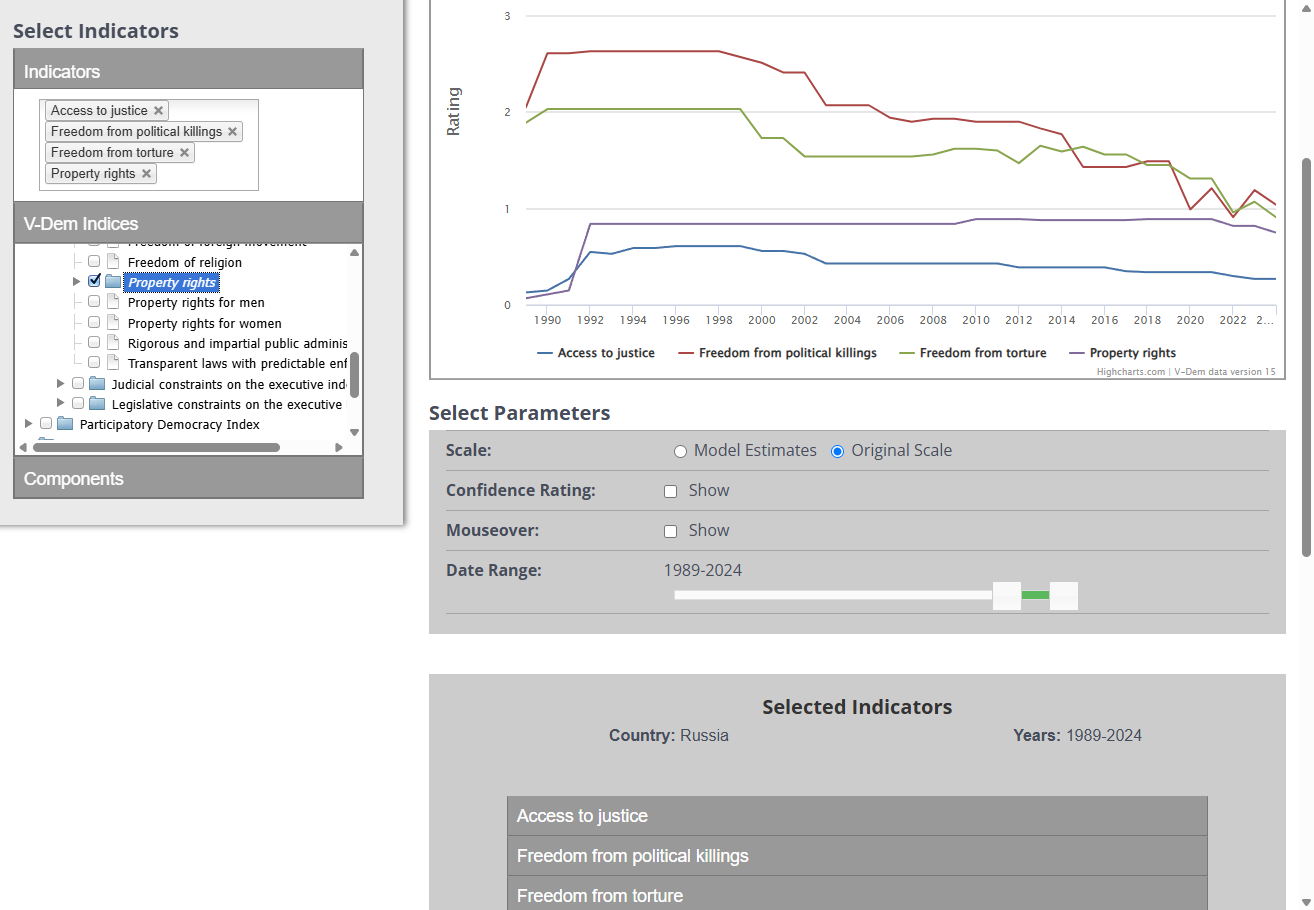Screen dimensions: 1314x910
Task: Expand the Freedom from political killings details row
Action: pyautogui.click(x=857, y=856)
